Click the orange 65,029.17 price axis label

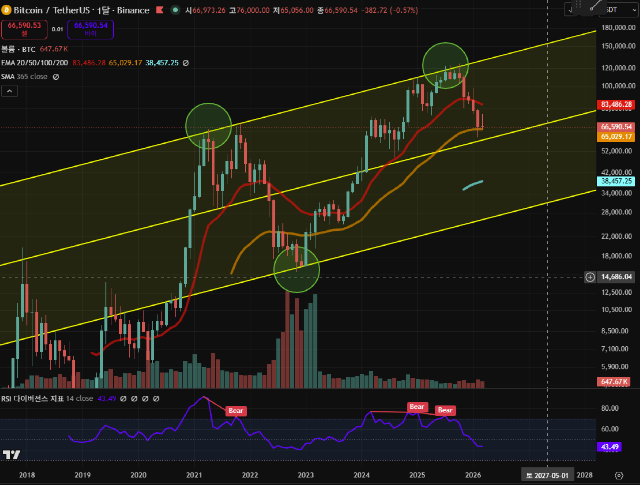tap(616, 137)
